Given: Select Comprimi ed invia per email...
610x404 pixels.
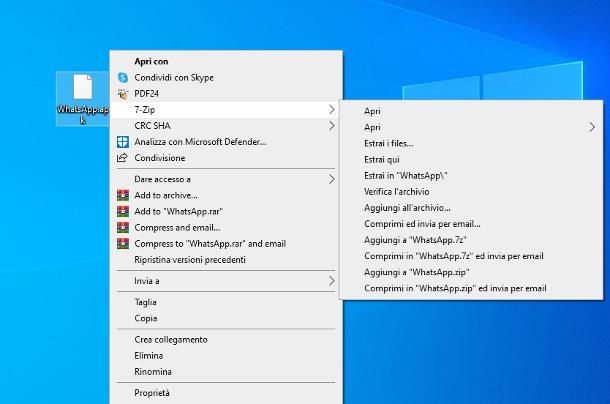Looking at the screenshot, I should pos(471,224).
